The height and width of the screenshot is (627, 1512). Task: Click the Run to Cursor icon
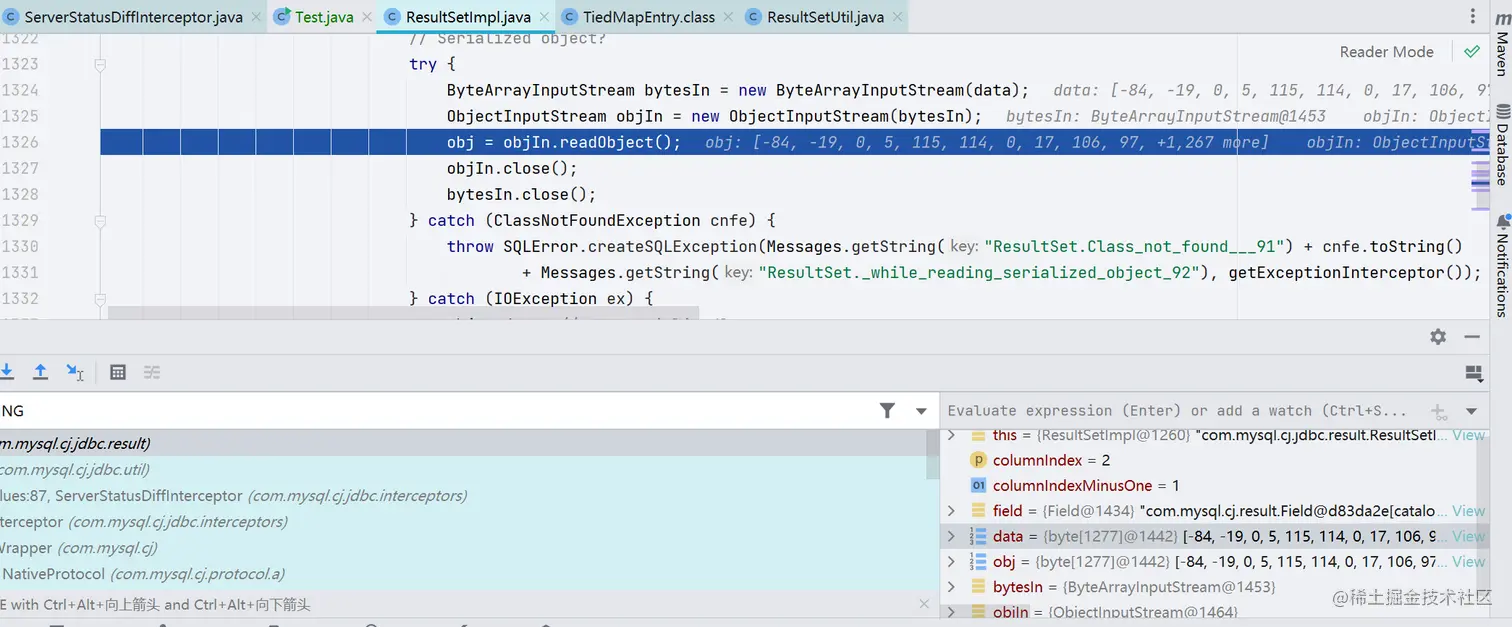pos(75,372)
